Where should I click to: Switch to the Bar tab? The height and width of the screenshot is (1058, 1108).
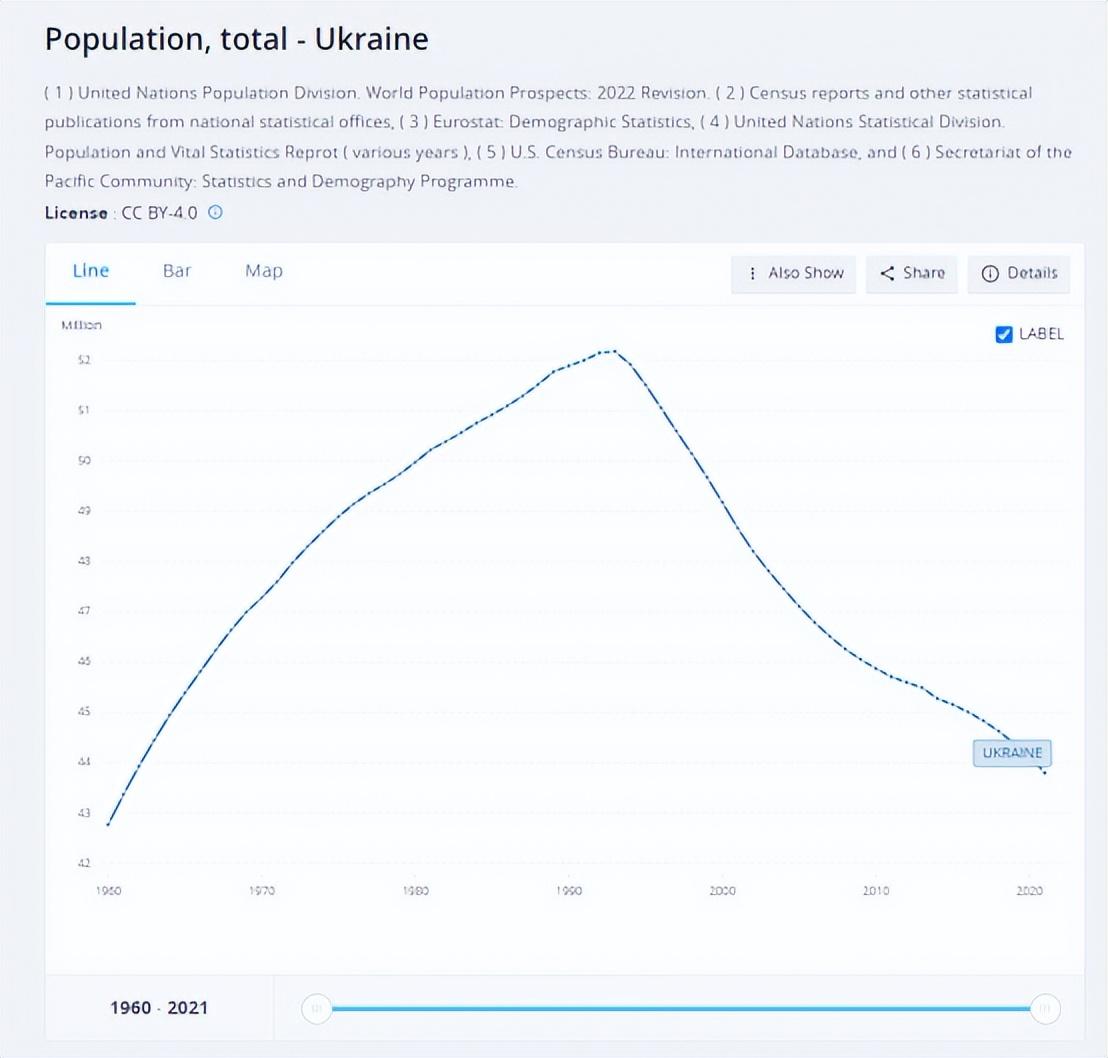[177, 271]
